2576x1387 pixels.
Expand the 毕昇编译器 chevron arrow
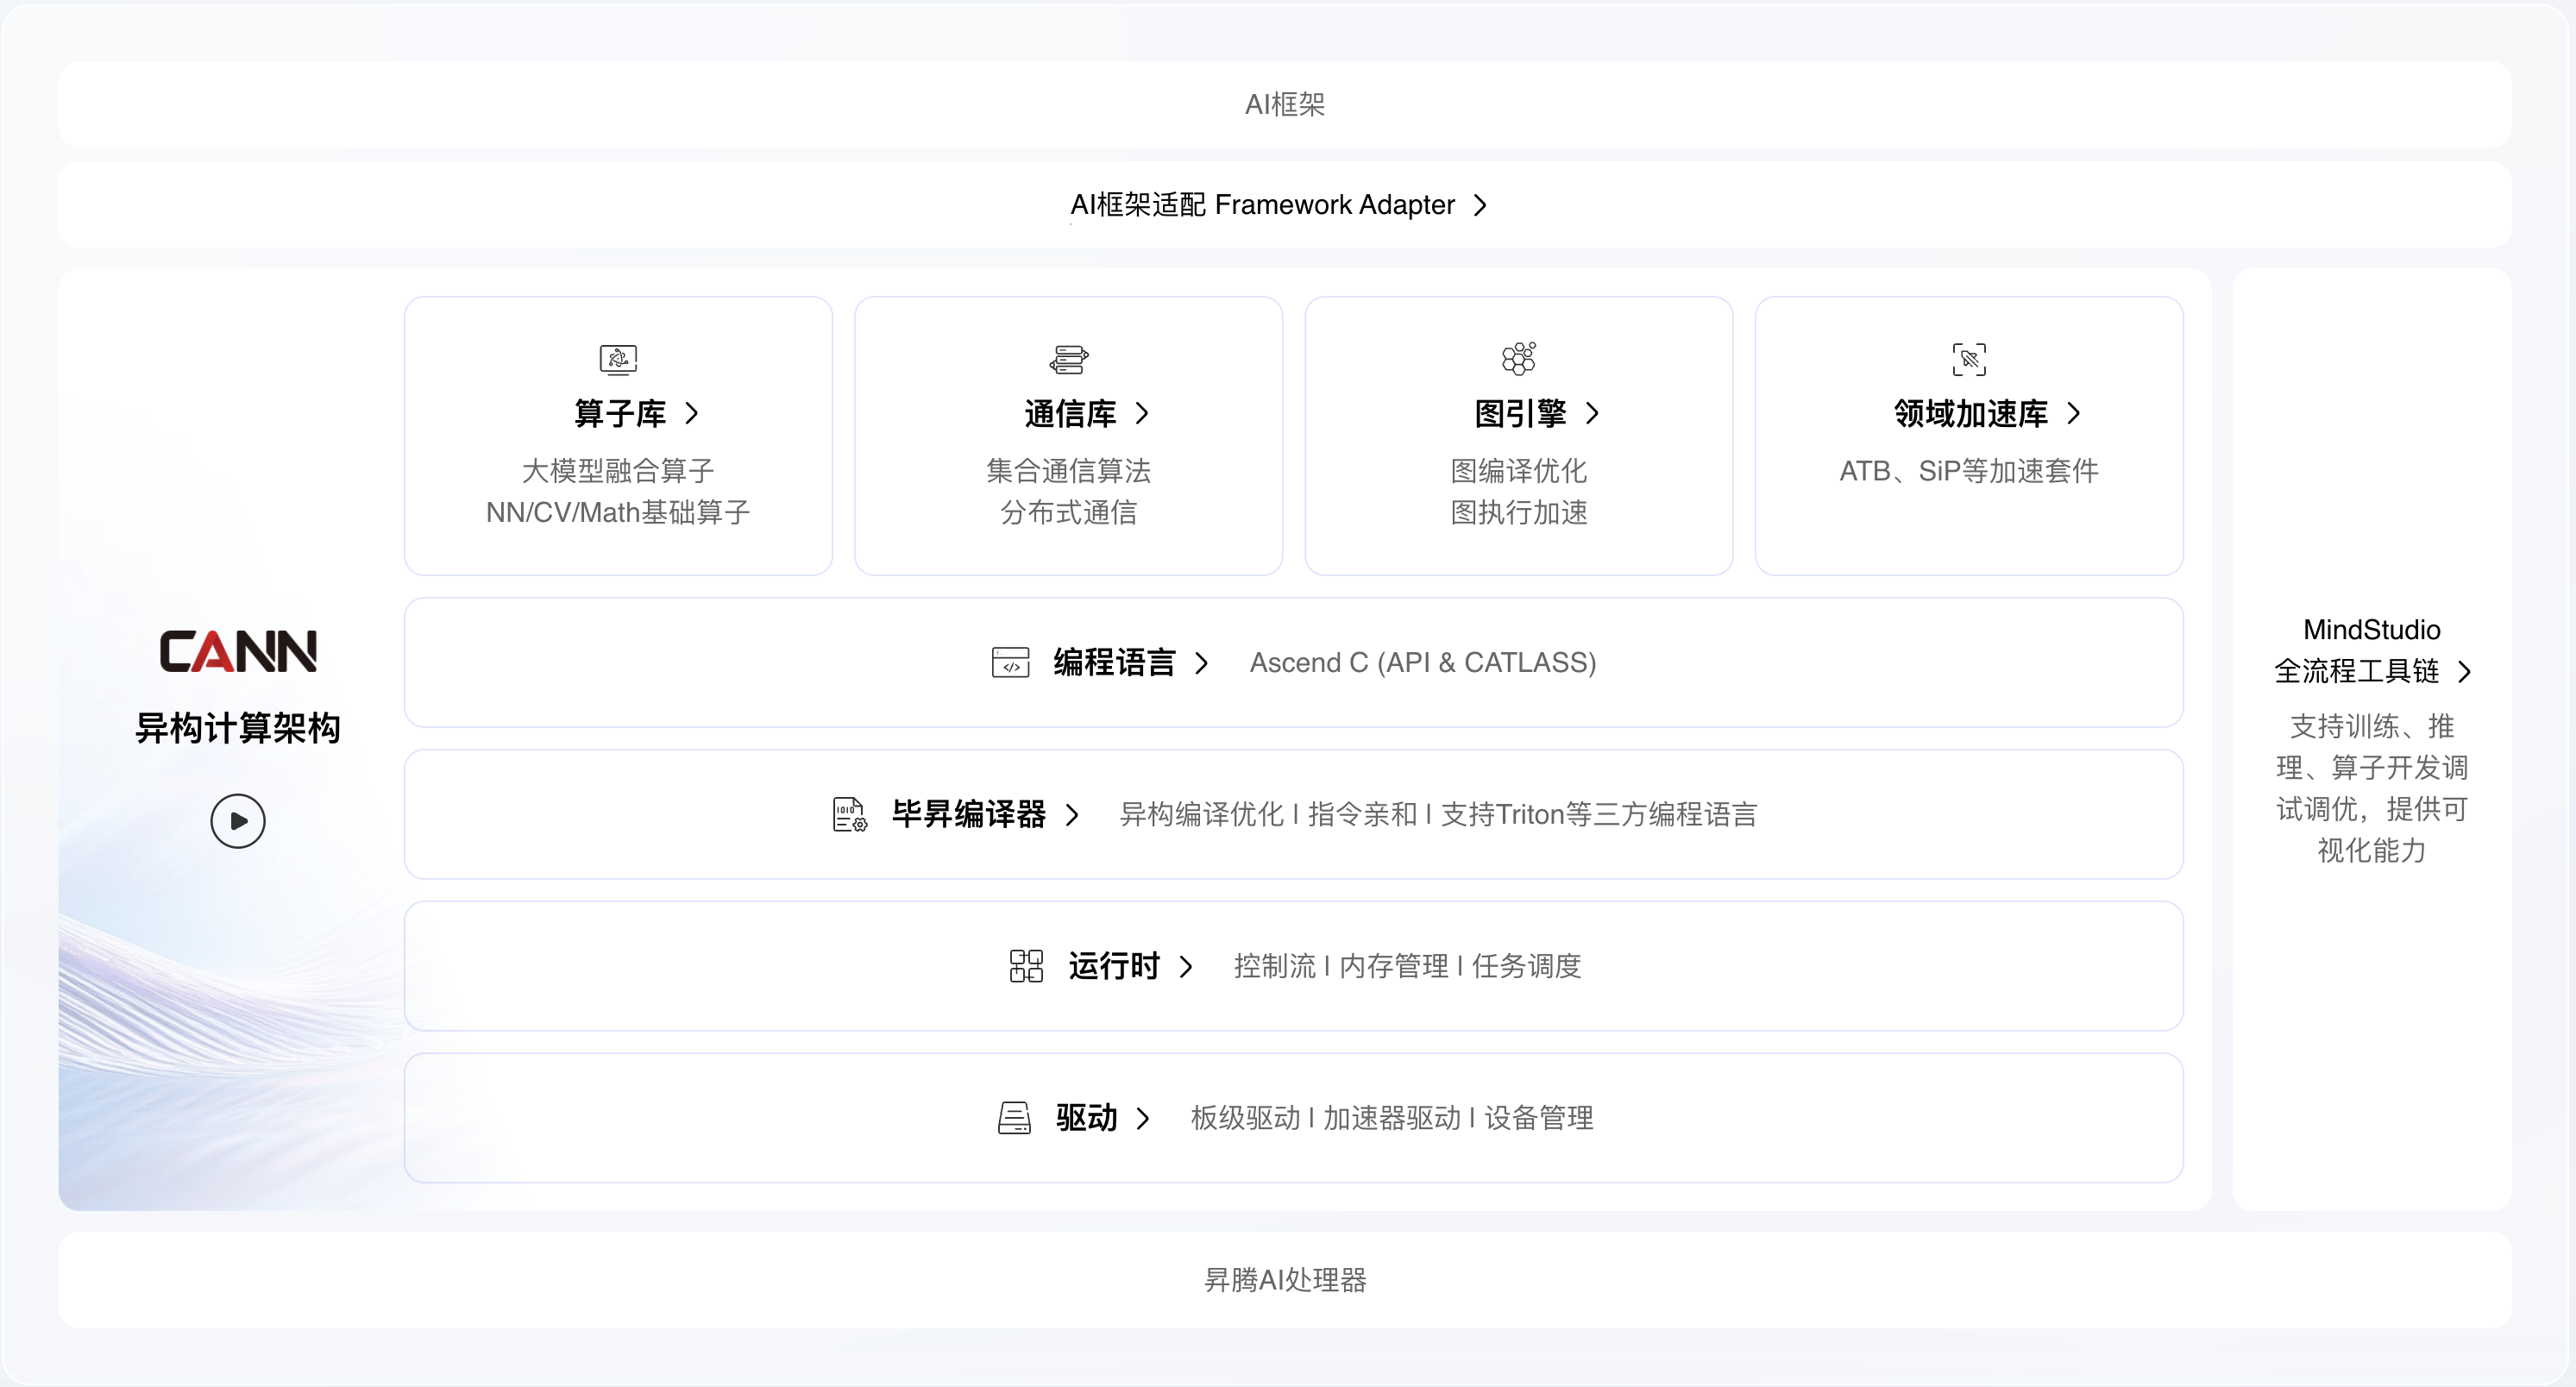(1072, 815)
